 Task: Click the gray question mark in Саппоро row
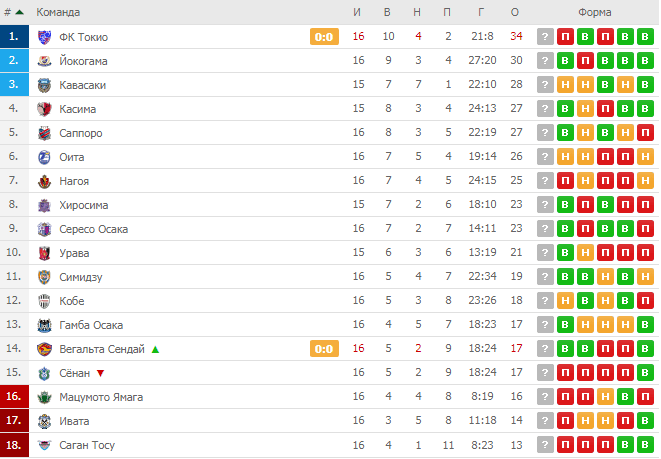tap(545, 133)
